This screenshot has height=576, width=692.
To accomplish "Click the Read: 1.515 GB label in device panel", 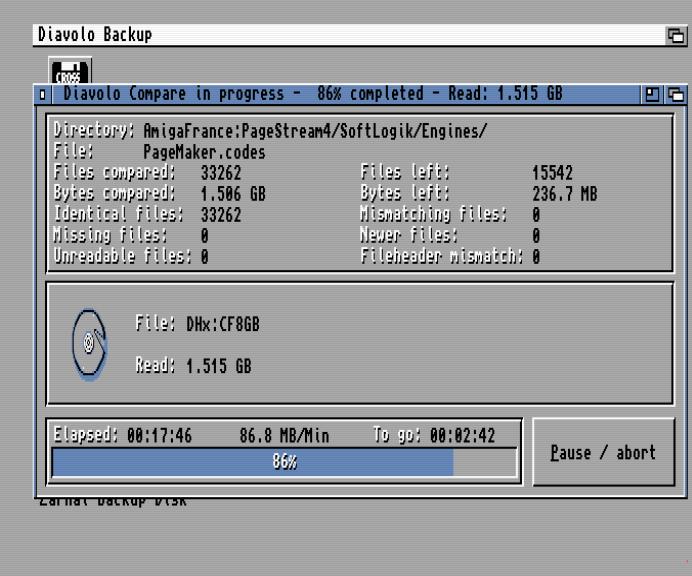I will (192, 366).
